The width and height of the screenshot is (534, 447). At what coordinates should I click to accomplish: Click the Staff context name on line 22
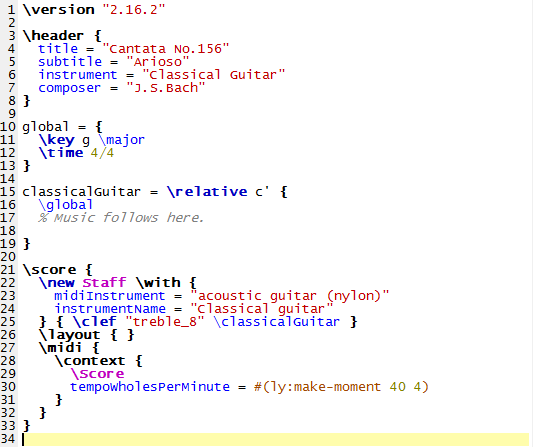click(x=104, y=283)
